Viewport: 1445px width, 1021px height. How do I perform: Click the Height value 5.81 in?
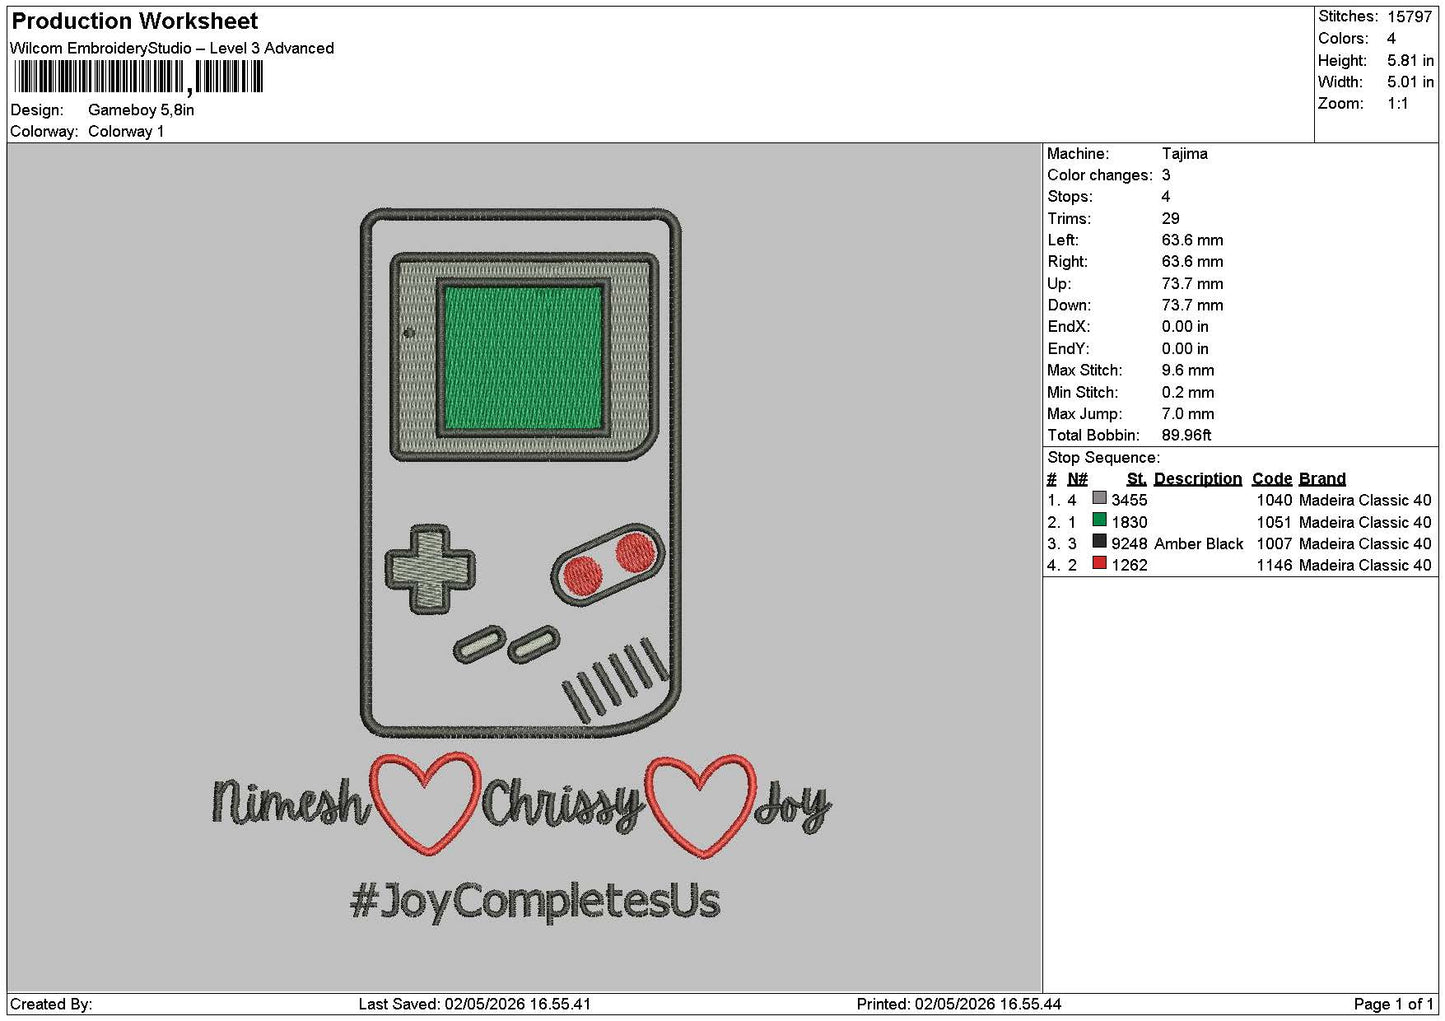(x=1410, y=60)
